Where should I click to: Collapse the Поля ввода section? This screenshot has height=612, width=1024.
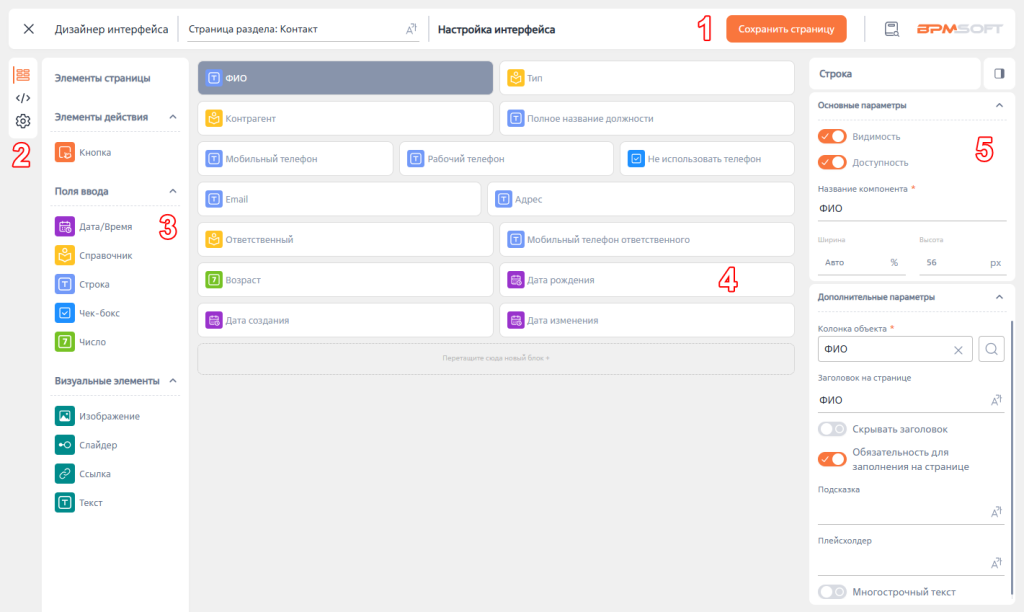click(x=172, y=191)
